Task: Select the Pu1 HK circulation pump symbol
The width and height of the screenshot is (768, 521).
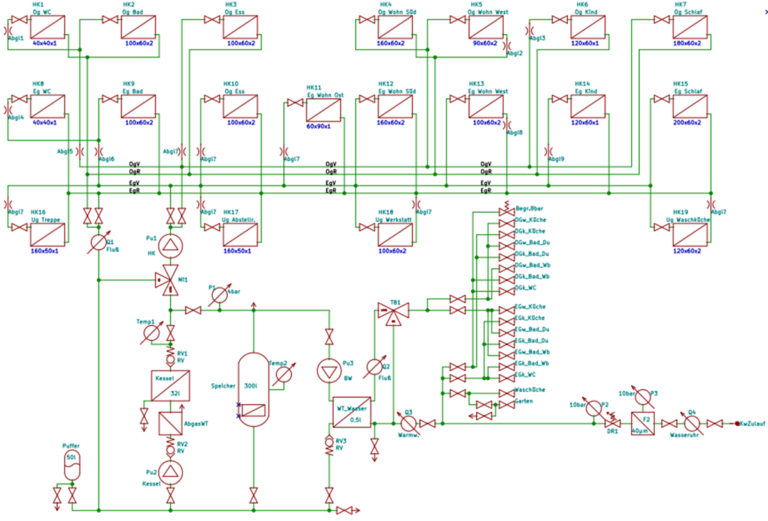Action: [x=170, y=246]
